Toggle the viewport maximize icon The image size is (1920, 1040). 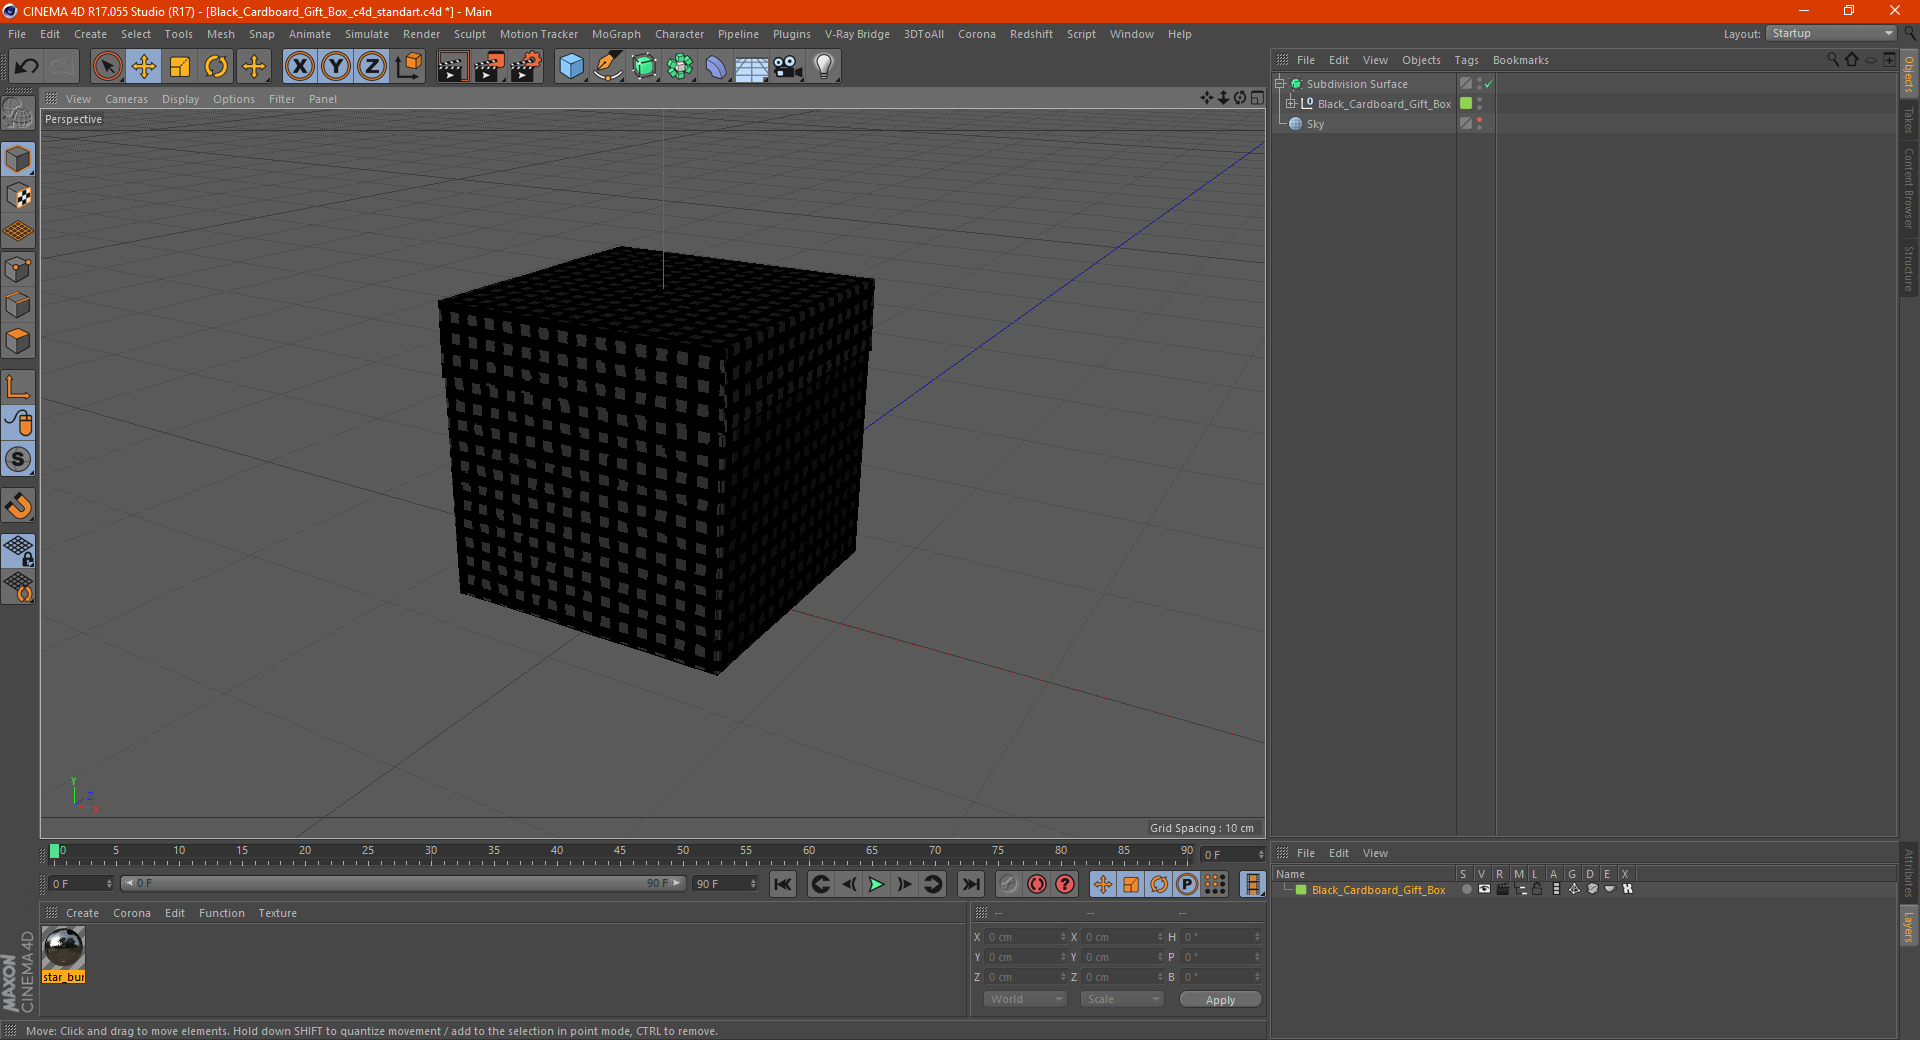(1257, 98)
